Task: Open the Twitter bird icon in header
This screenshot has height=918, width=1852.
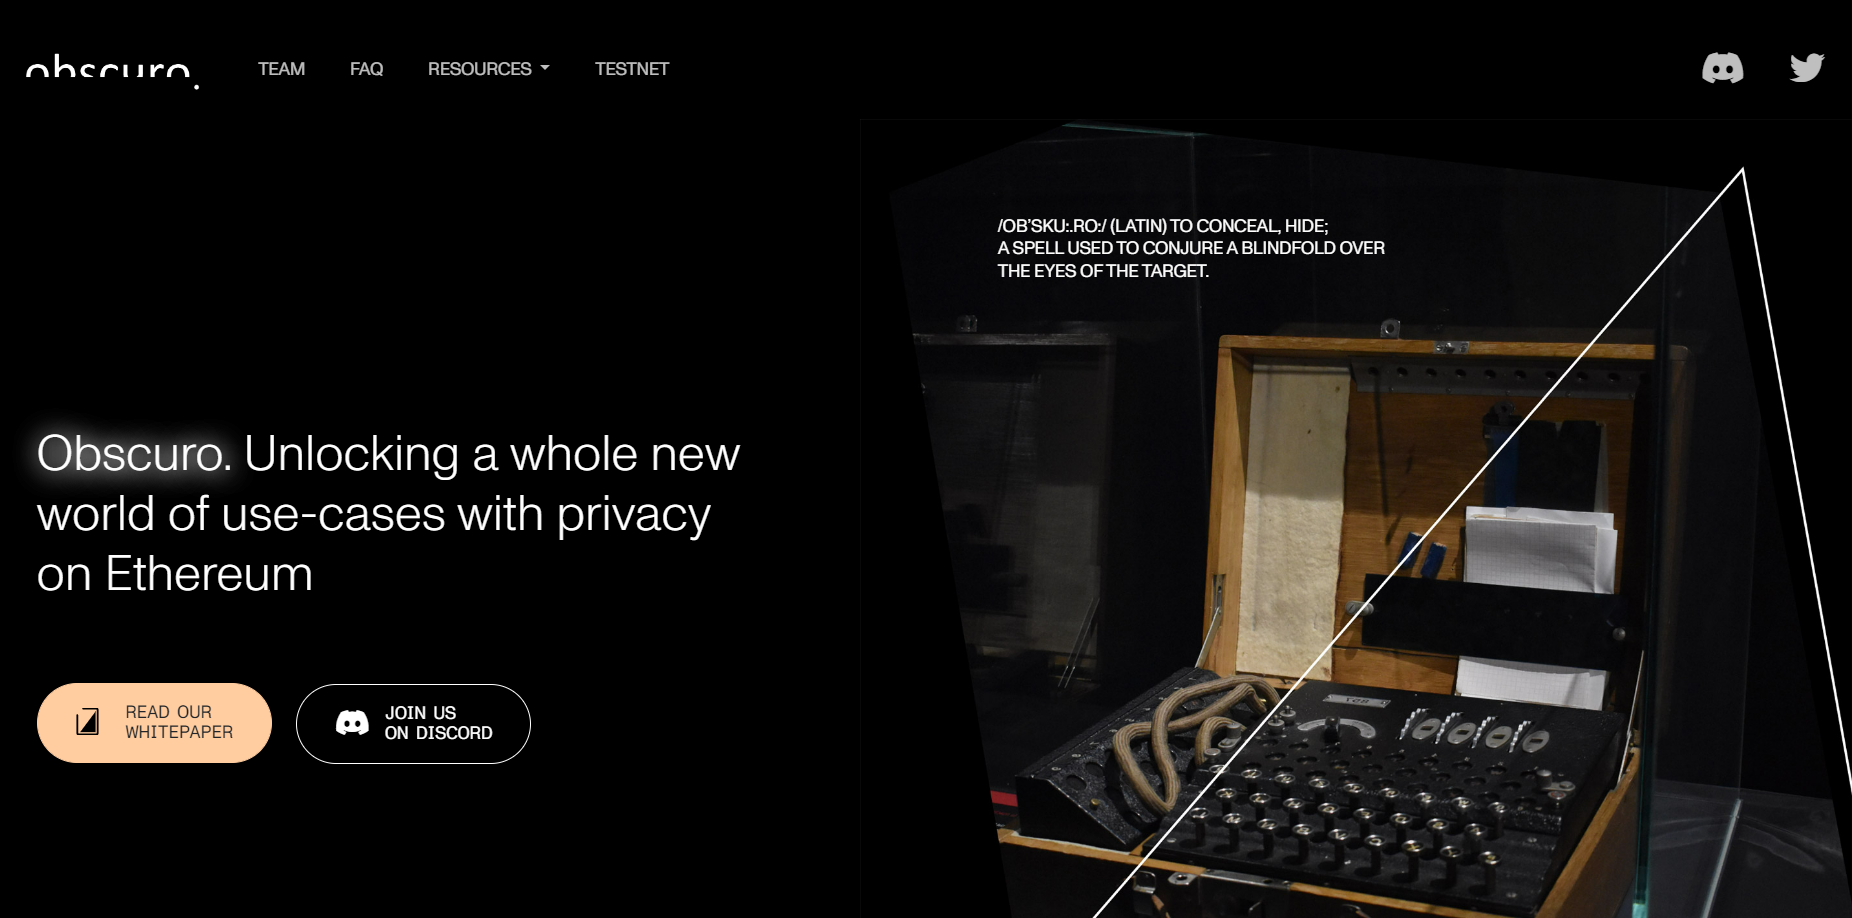Action: click(1807, 68)
